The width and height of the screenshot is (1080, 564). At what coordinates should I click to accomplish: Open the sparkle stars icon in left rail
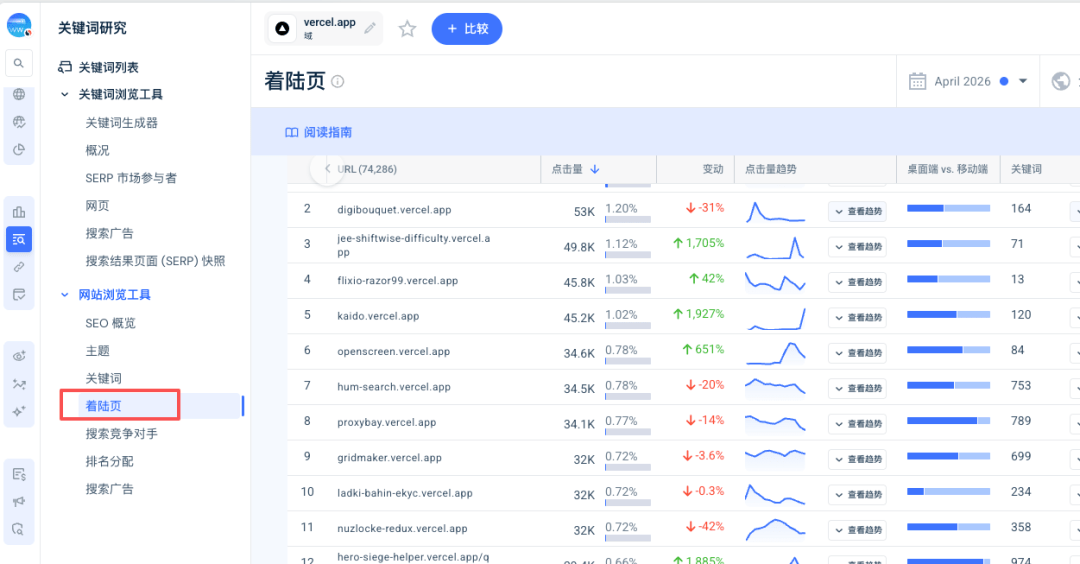(x=19, y=411)
